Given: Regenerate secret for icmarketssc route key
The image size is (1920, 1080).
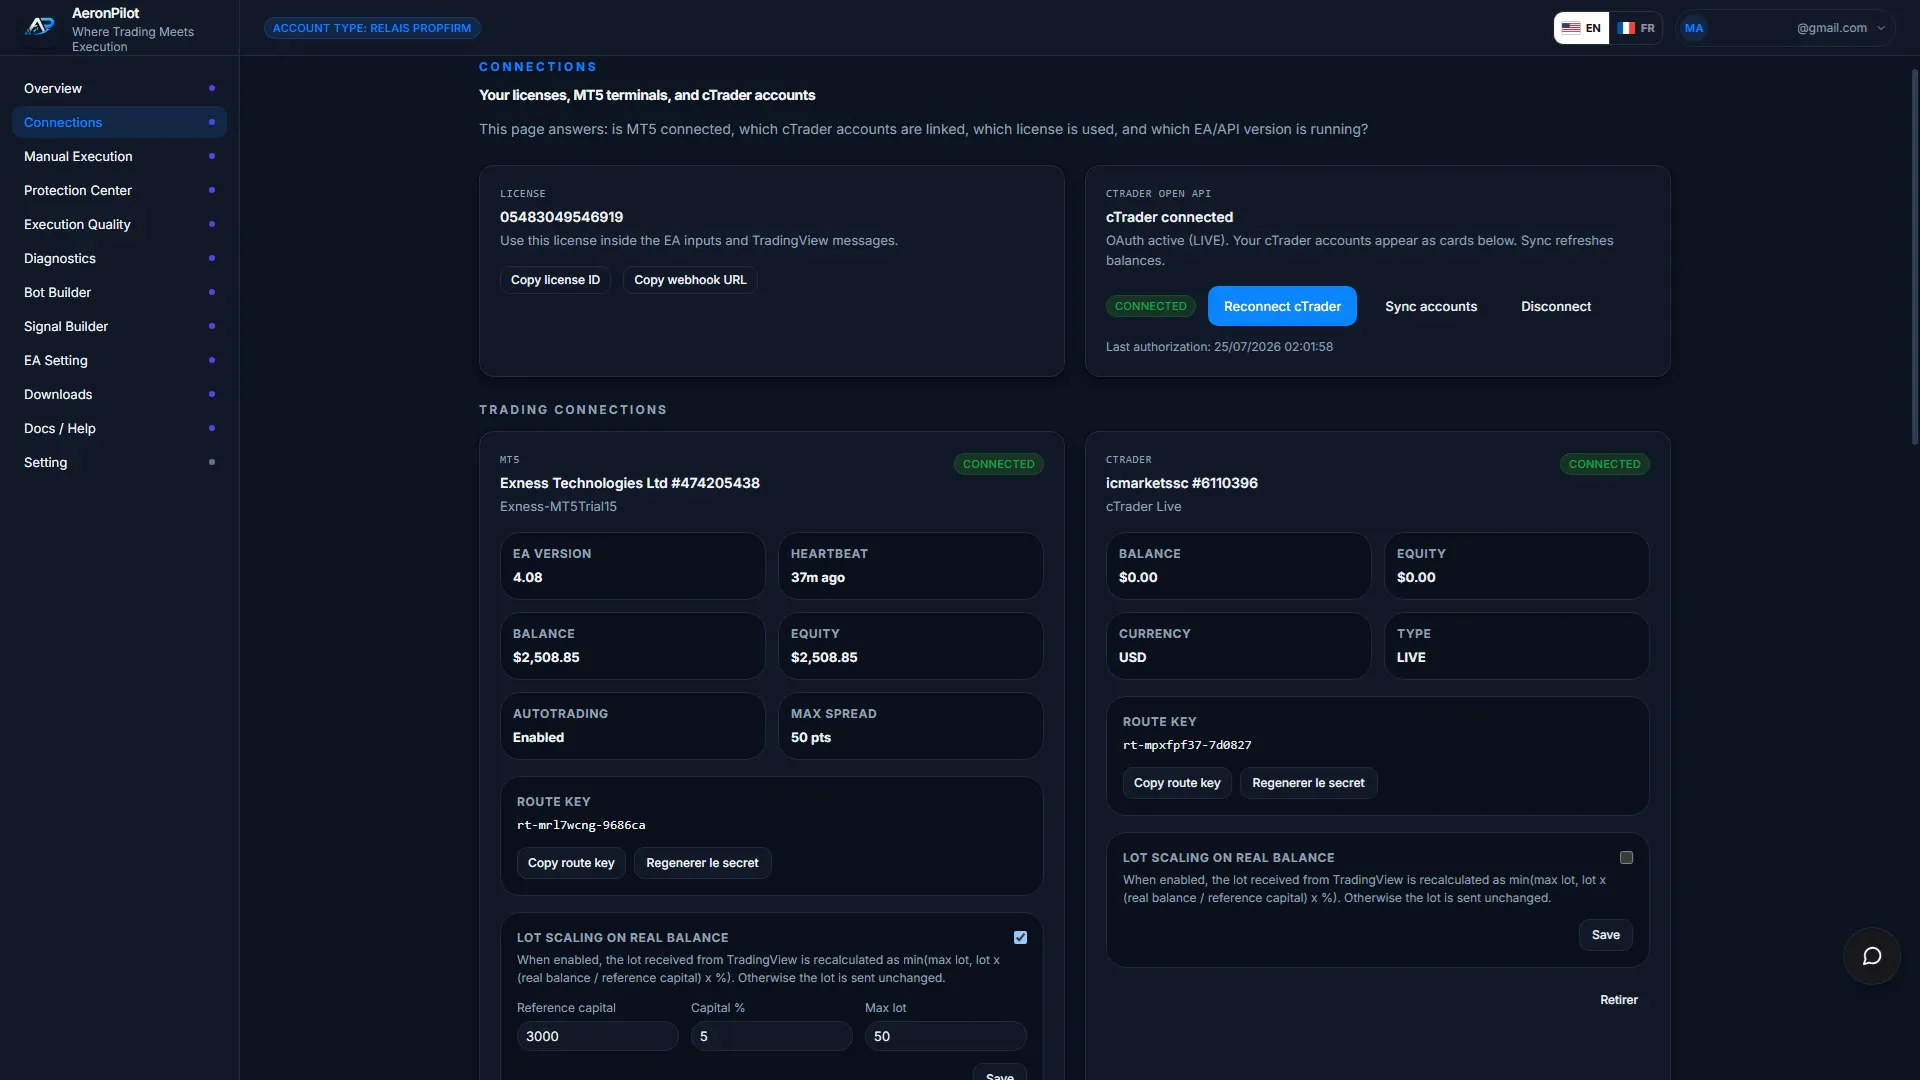Looking at the screenshot, I should tap(1308, 783).
